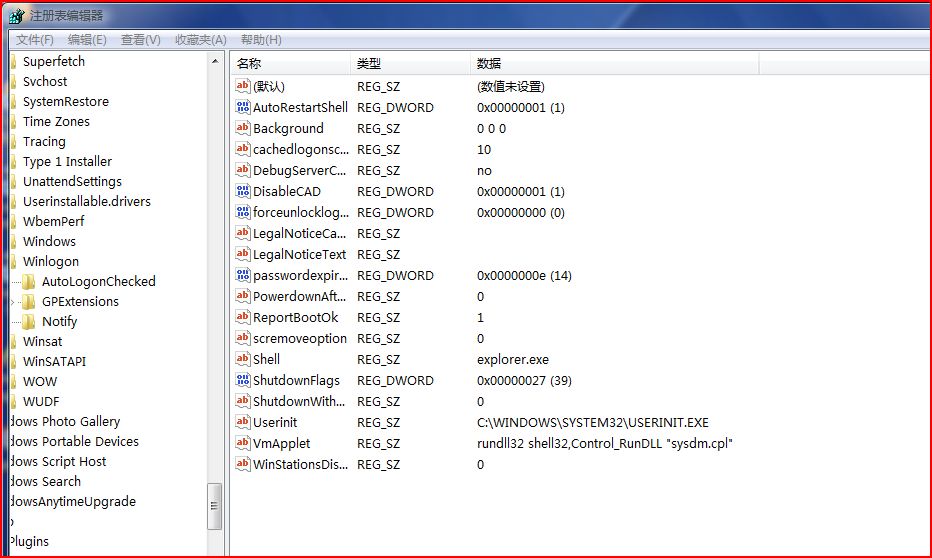This screenshot has width=932, height=558.
Task: Select the Portable Devices tree entry
Action: coord(75,442)
